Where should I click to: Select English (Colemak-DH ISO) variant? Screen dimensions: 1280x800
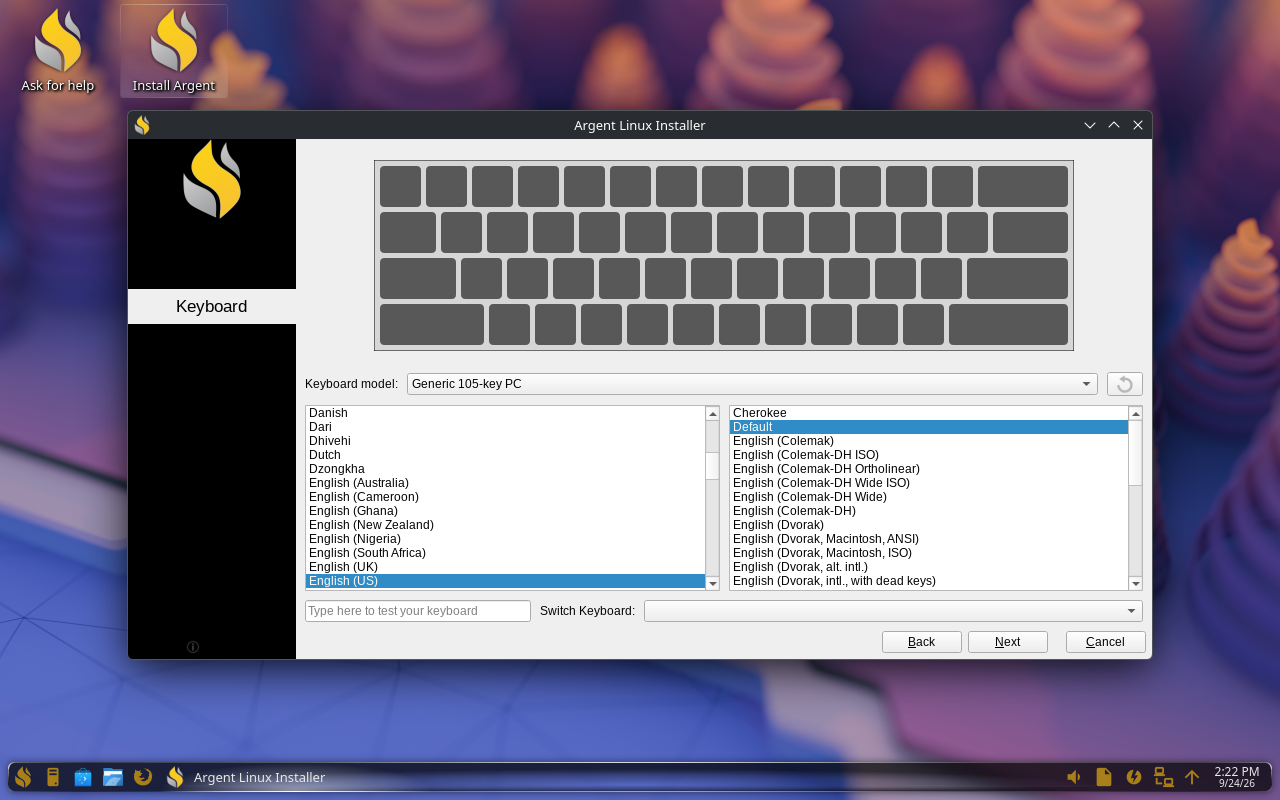point(928,455)
